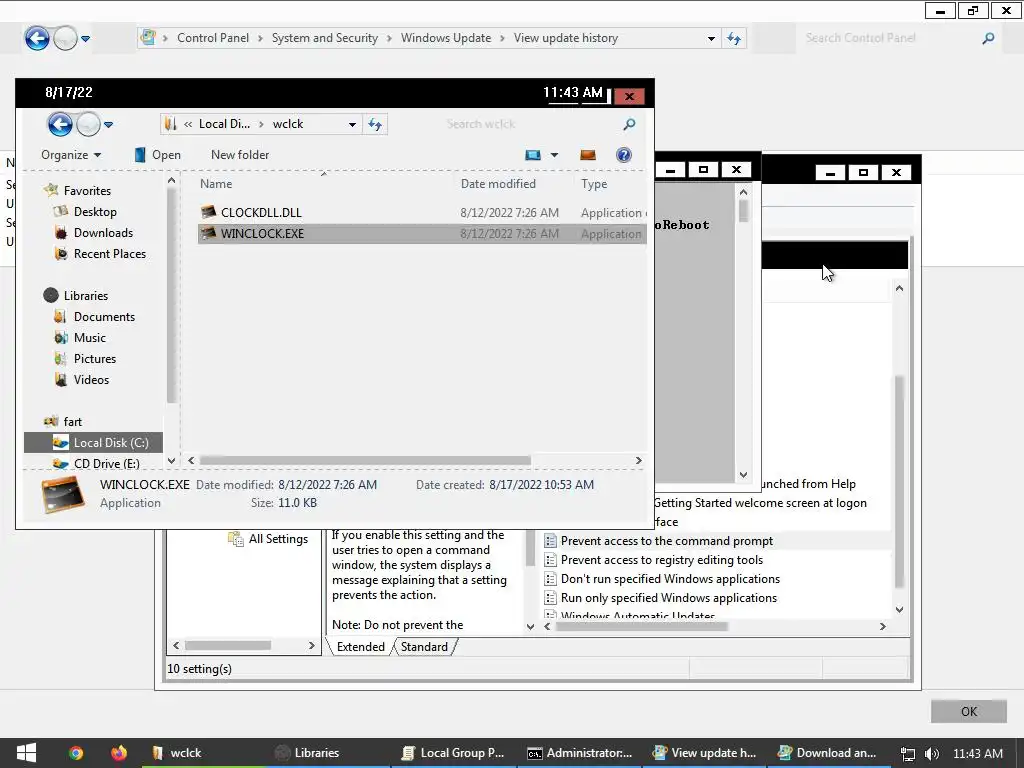Sort by Date modified column
1024x768 pixels.
(498, 184)
